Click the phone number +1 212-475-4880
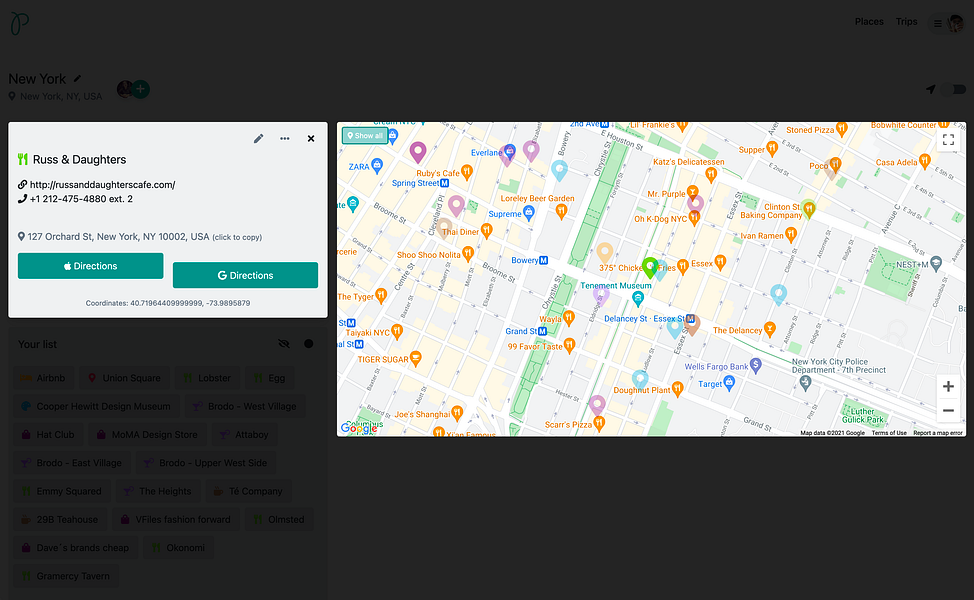 [x=81, y=199]
